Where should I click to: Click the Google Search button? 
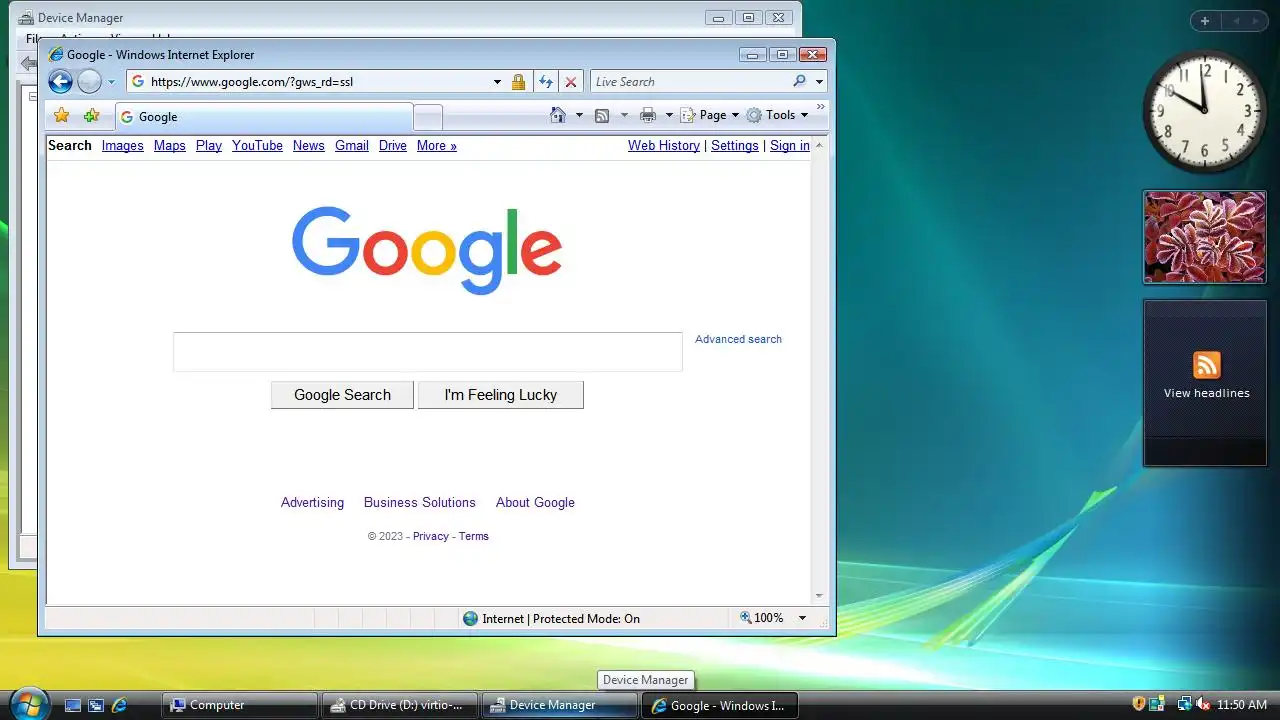(x=342, y=395)
